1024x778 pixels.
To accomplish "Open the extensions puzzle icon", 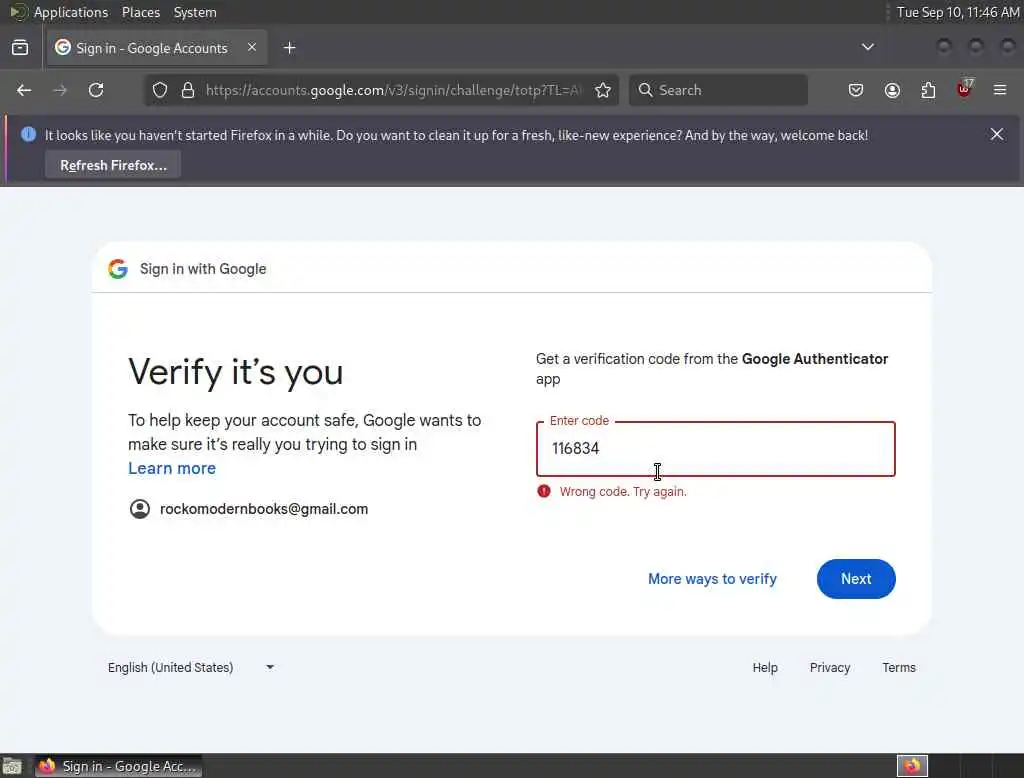I will click(928, 90).
